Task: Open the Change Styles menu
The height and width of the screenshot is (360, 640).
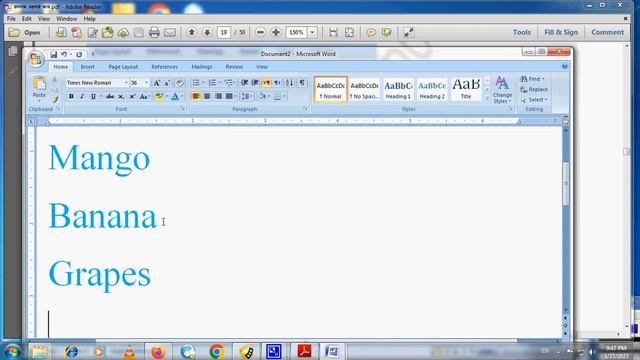Action: 502,90
